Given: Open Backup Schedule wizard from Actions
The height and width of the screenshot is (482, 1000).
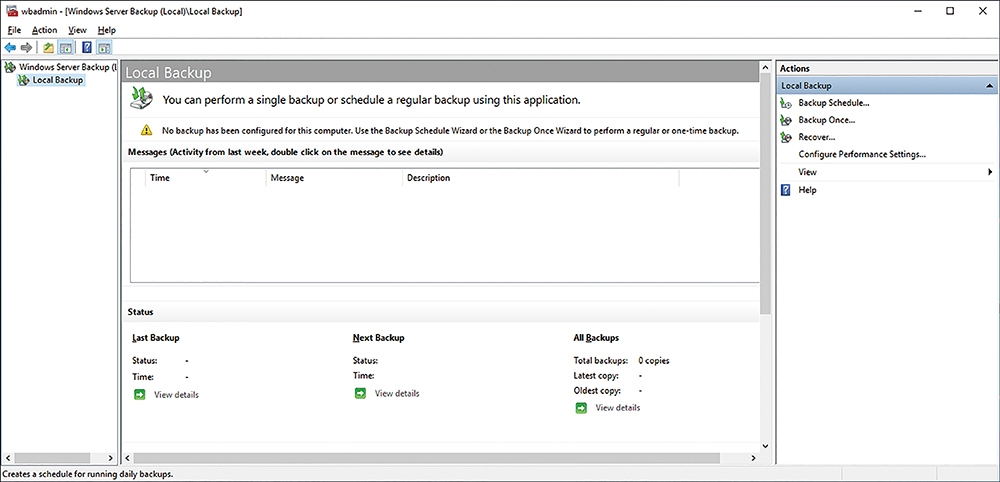Looking at the screenshot, I should 834,103.
